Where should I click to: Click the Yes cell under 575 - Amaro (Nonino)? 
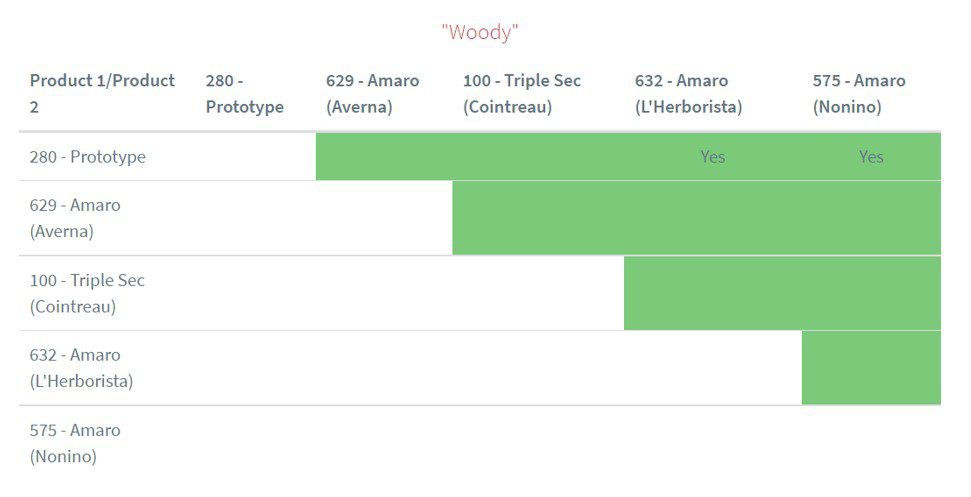[x=871, y=157]
